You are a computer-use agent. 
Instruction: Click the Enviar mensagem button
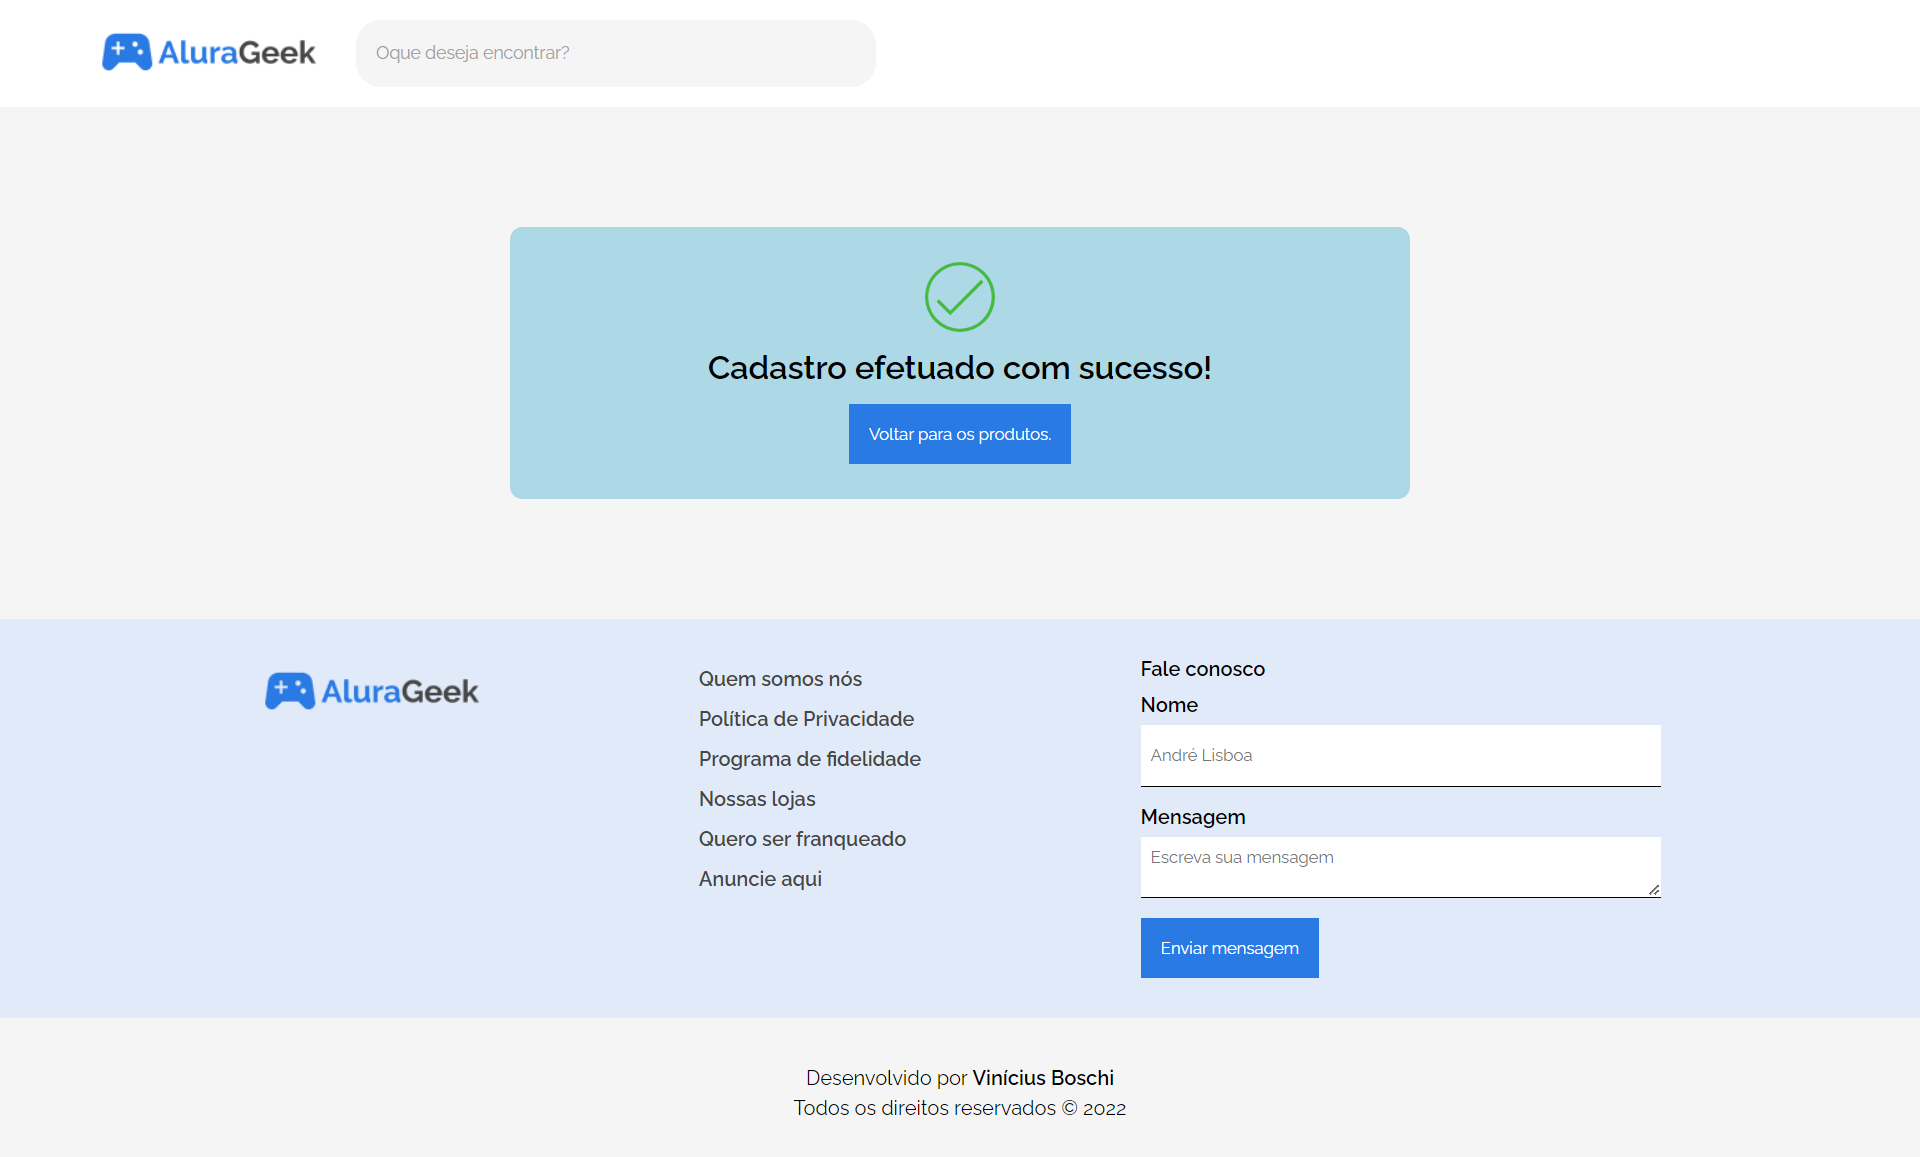1229,947
